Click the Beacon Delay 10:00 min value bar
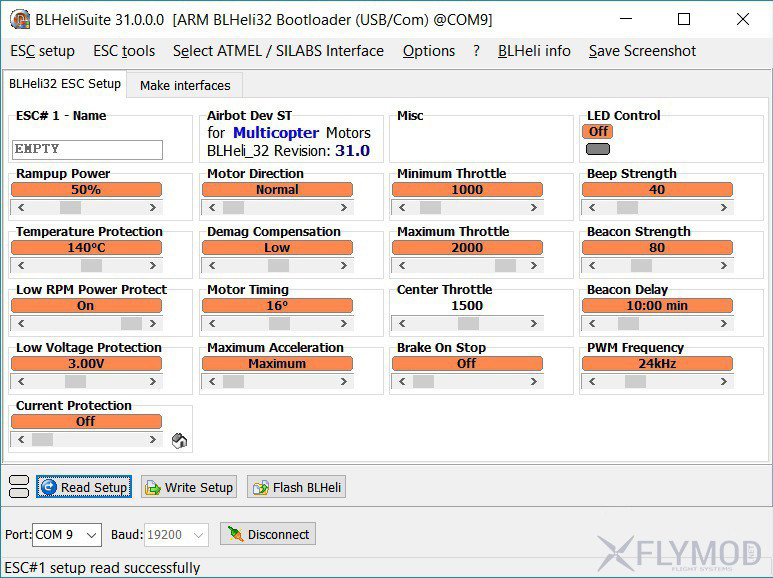 pos(657,306)
